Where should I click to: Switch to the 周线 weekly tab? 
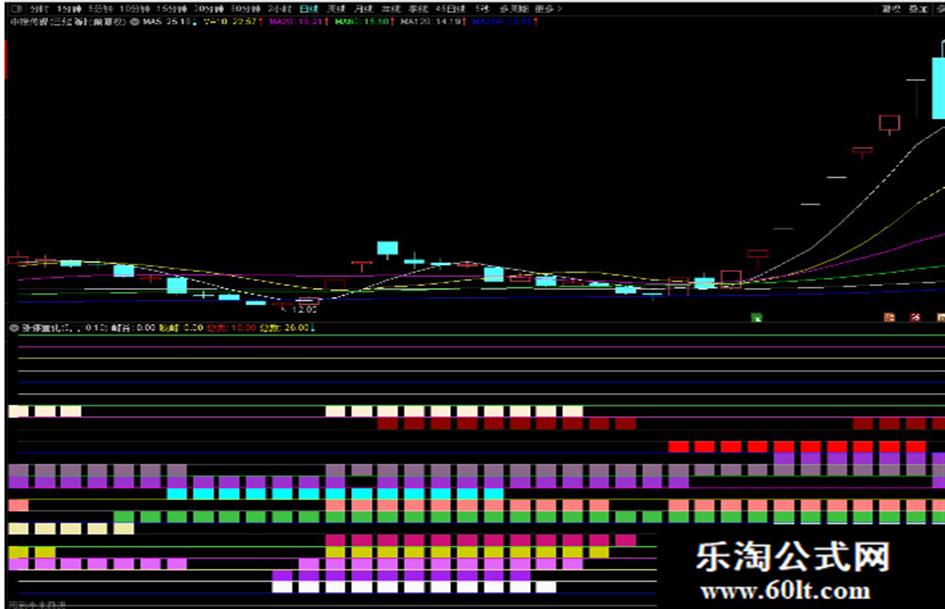click(336, 9)
